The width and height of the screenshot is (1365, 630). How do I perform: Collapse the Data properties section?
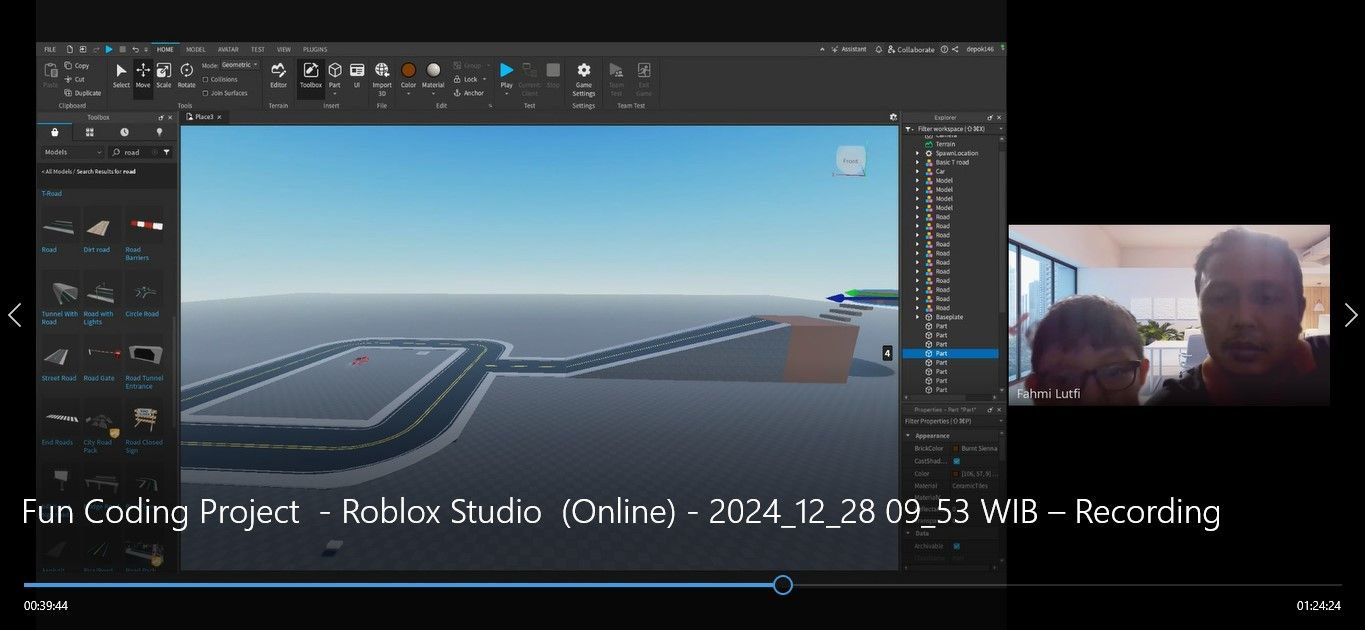[x=908, y=534]
